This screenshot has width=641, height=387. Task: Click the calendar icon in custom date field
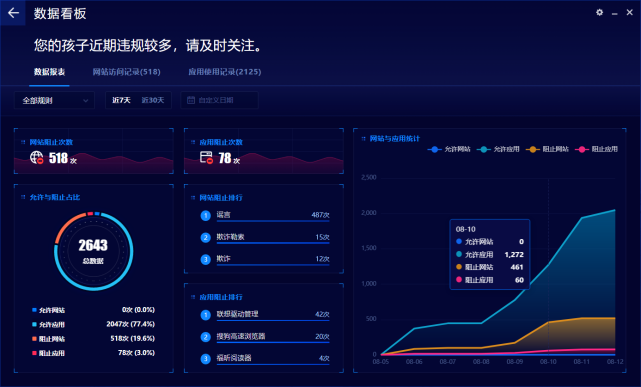(191, 100)
